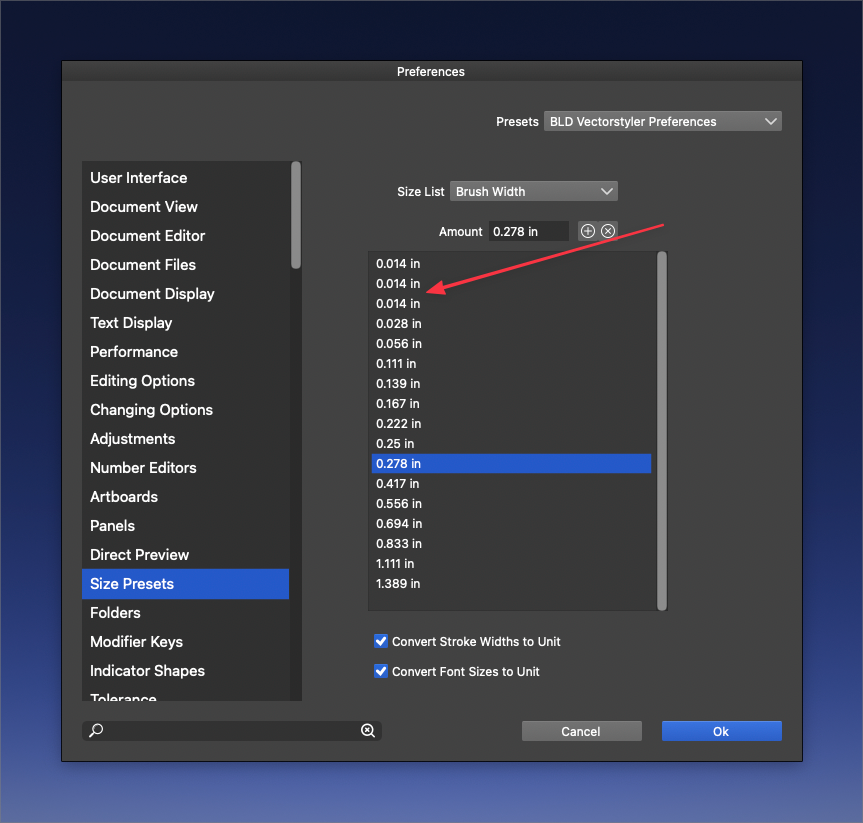Click the plus icon to add amount

tap(588, 231)
